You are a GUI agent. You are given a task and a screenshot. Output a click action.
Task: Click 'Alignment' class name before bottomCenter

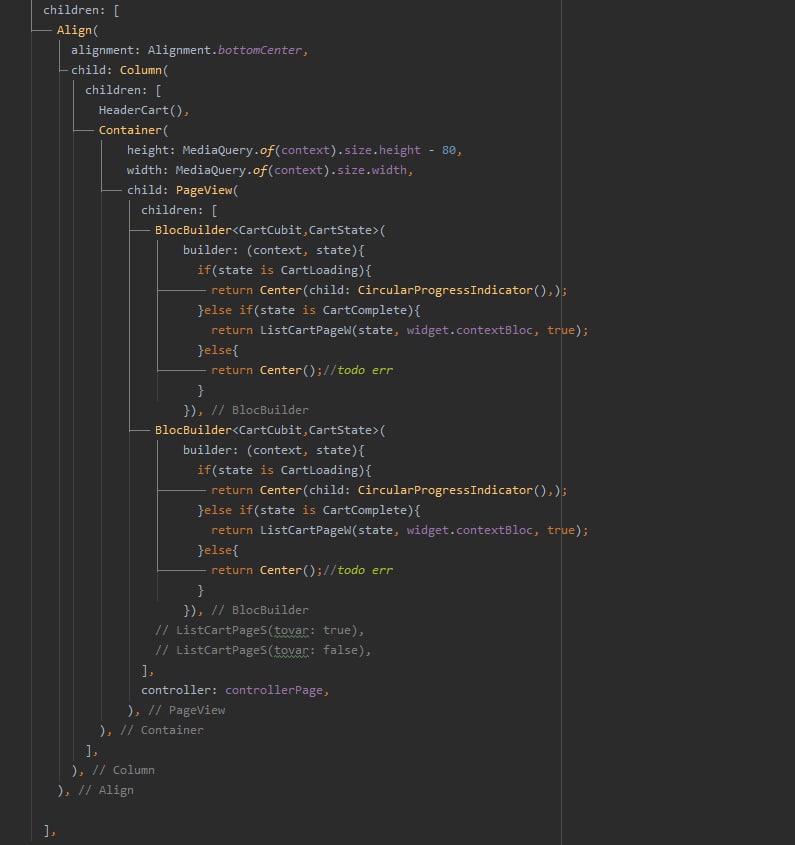coord(179,50)
